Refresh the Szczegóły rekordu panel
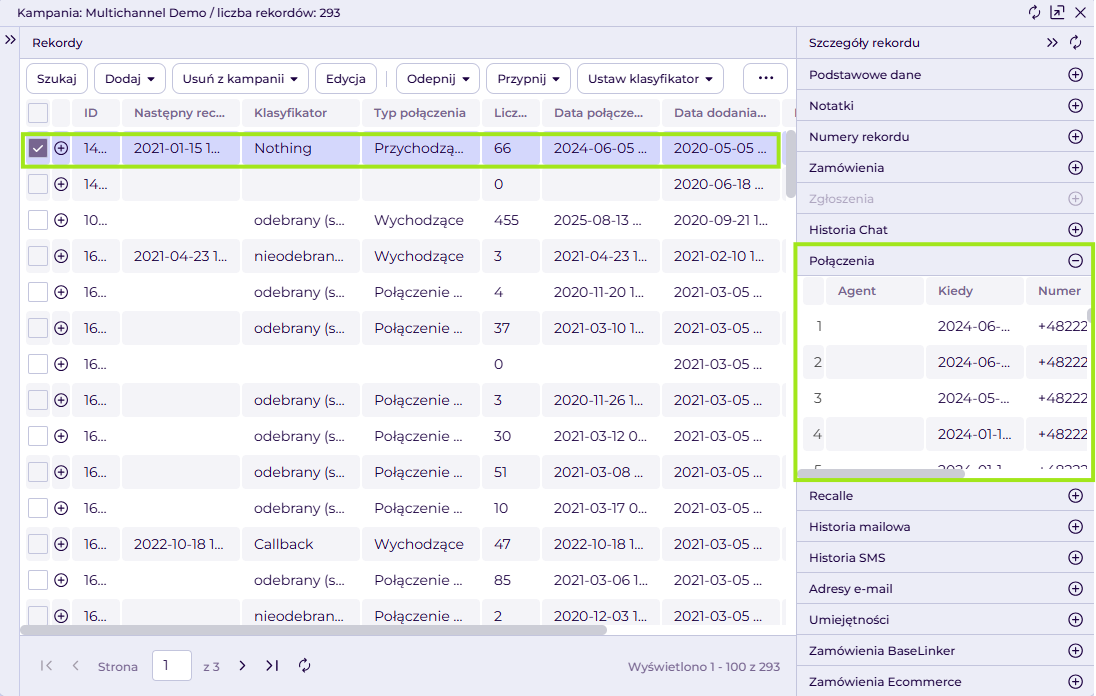Viewport: 1096px width, 696px height. (x=1076, y=43)
